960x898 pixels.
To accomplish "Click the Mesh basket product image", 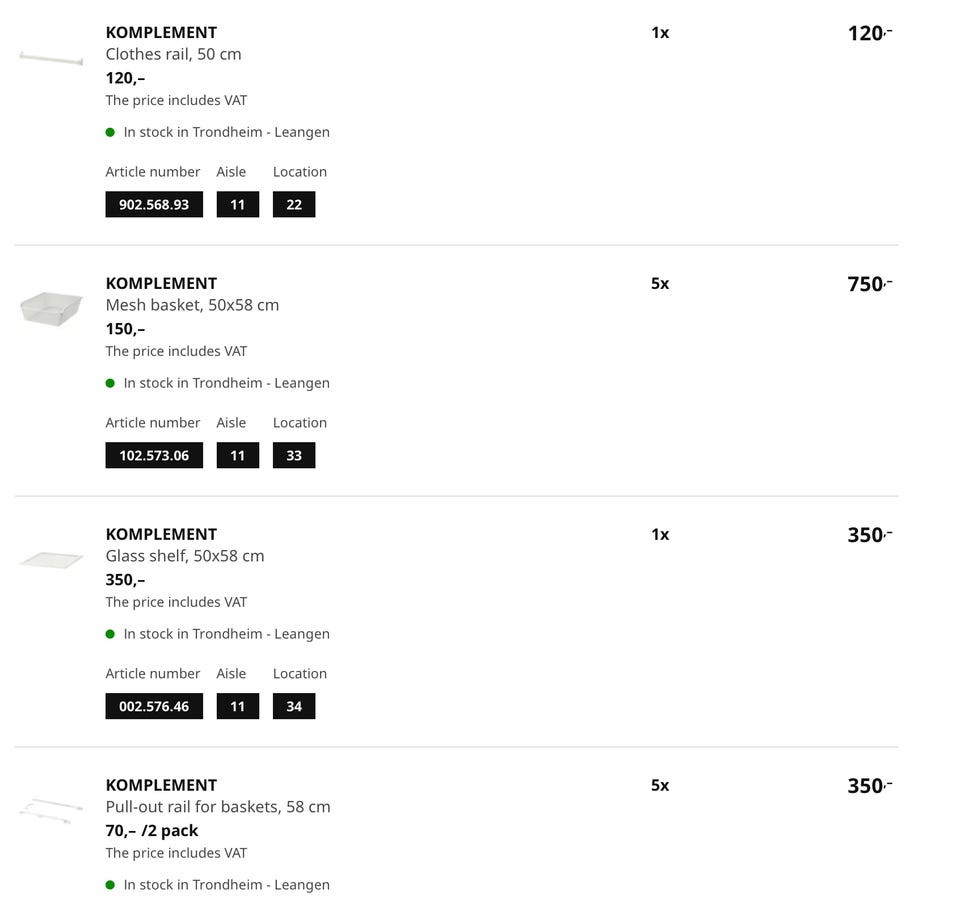I will coord(51,308).
